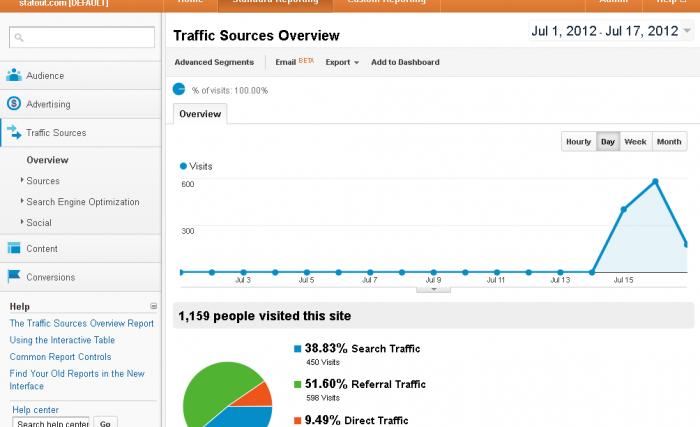Click '1,159 people visited this site' heading
700x427 pixels.
point(264,316)
